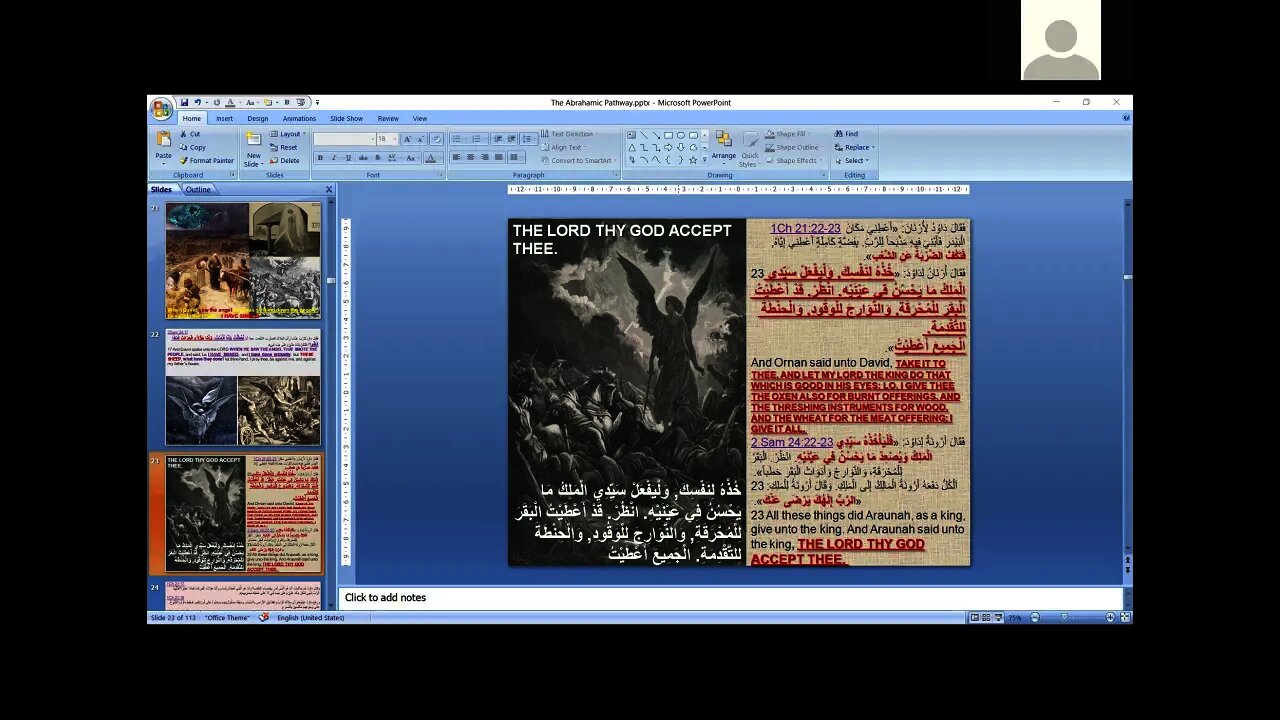Click Shape Effects

(x=794, y=160)
